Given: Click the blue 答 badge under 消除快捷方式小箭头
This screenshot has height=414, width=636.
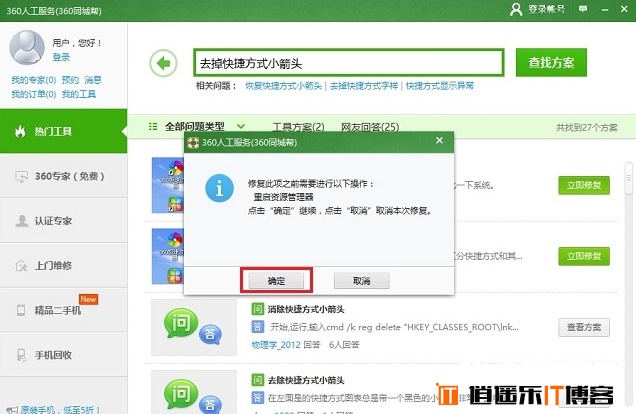Looking at the screenshot, I should coord(257,327).
